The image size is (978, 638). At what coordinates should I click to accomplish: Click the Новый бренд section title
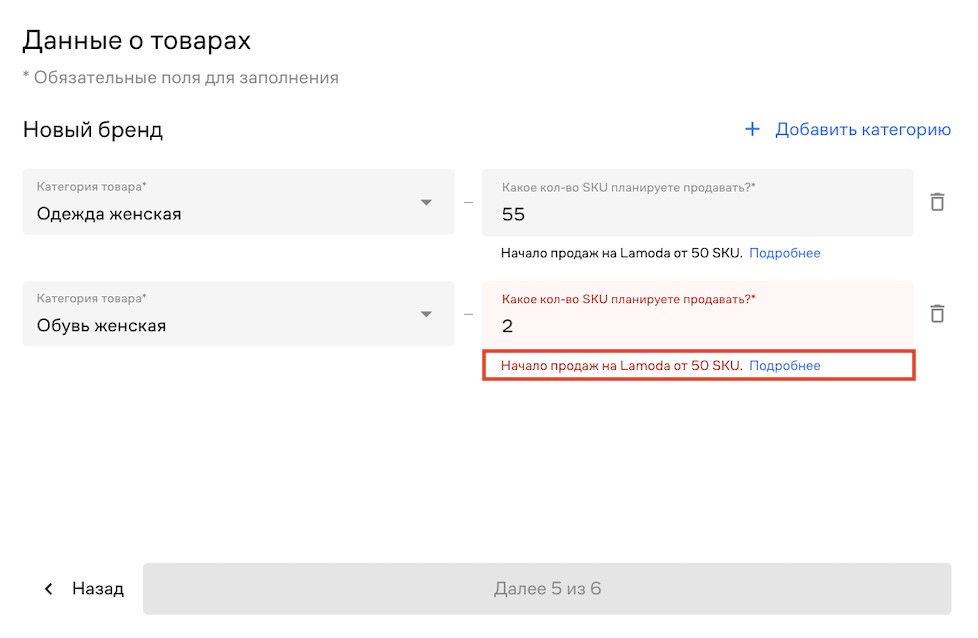(93, 130)
